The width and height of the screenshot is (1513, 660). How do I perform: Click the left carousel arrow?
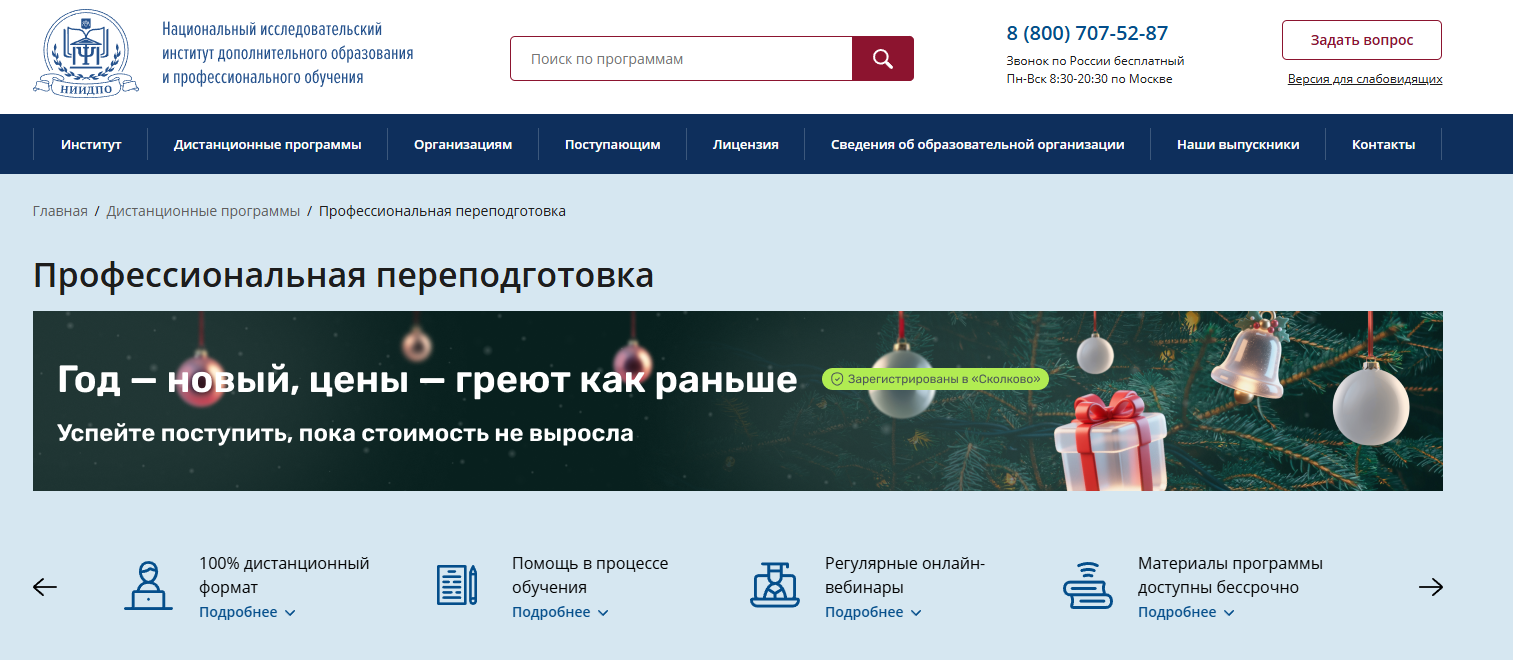(x=45, y=587)
